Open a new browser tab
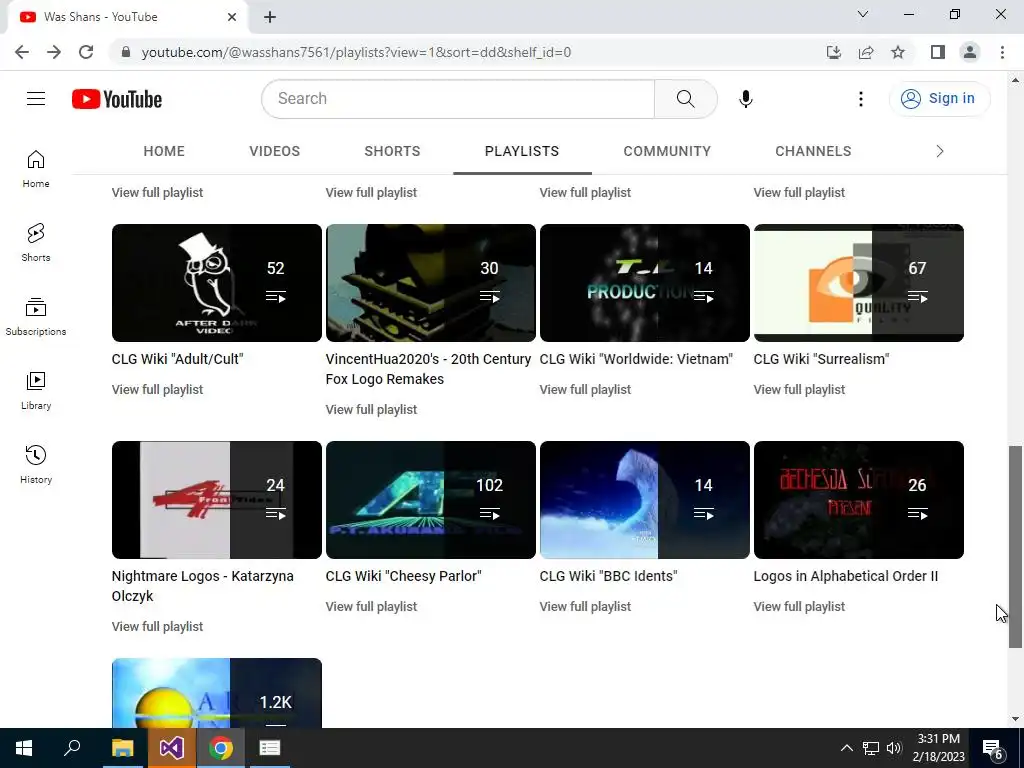 pyautogui.click(x=270, y=17)
